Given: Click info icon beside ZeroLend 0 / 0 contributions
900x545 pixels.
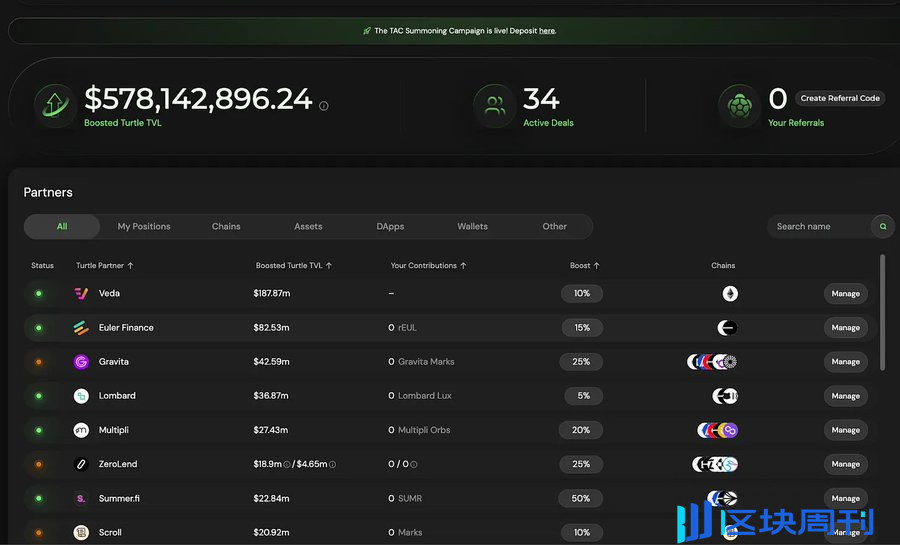Looking at the screenshot, I should tap(414, 465).
